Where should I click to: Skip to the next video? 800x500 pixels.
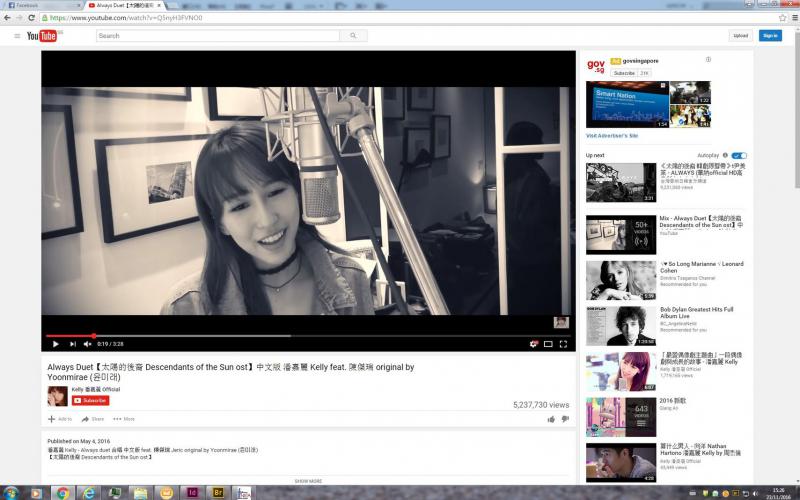coord(70,344)
